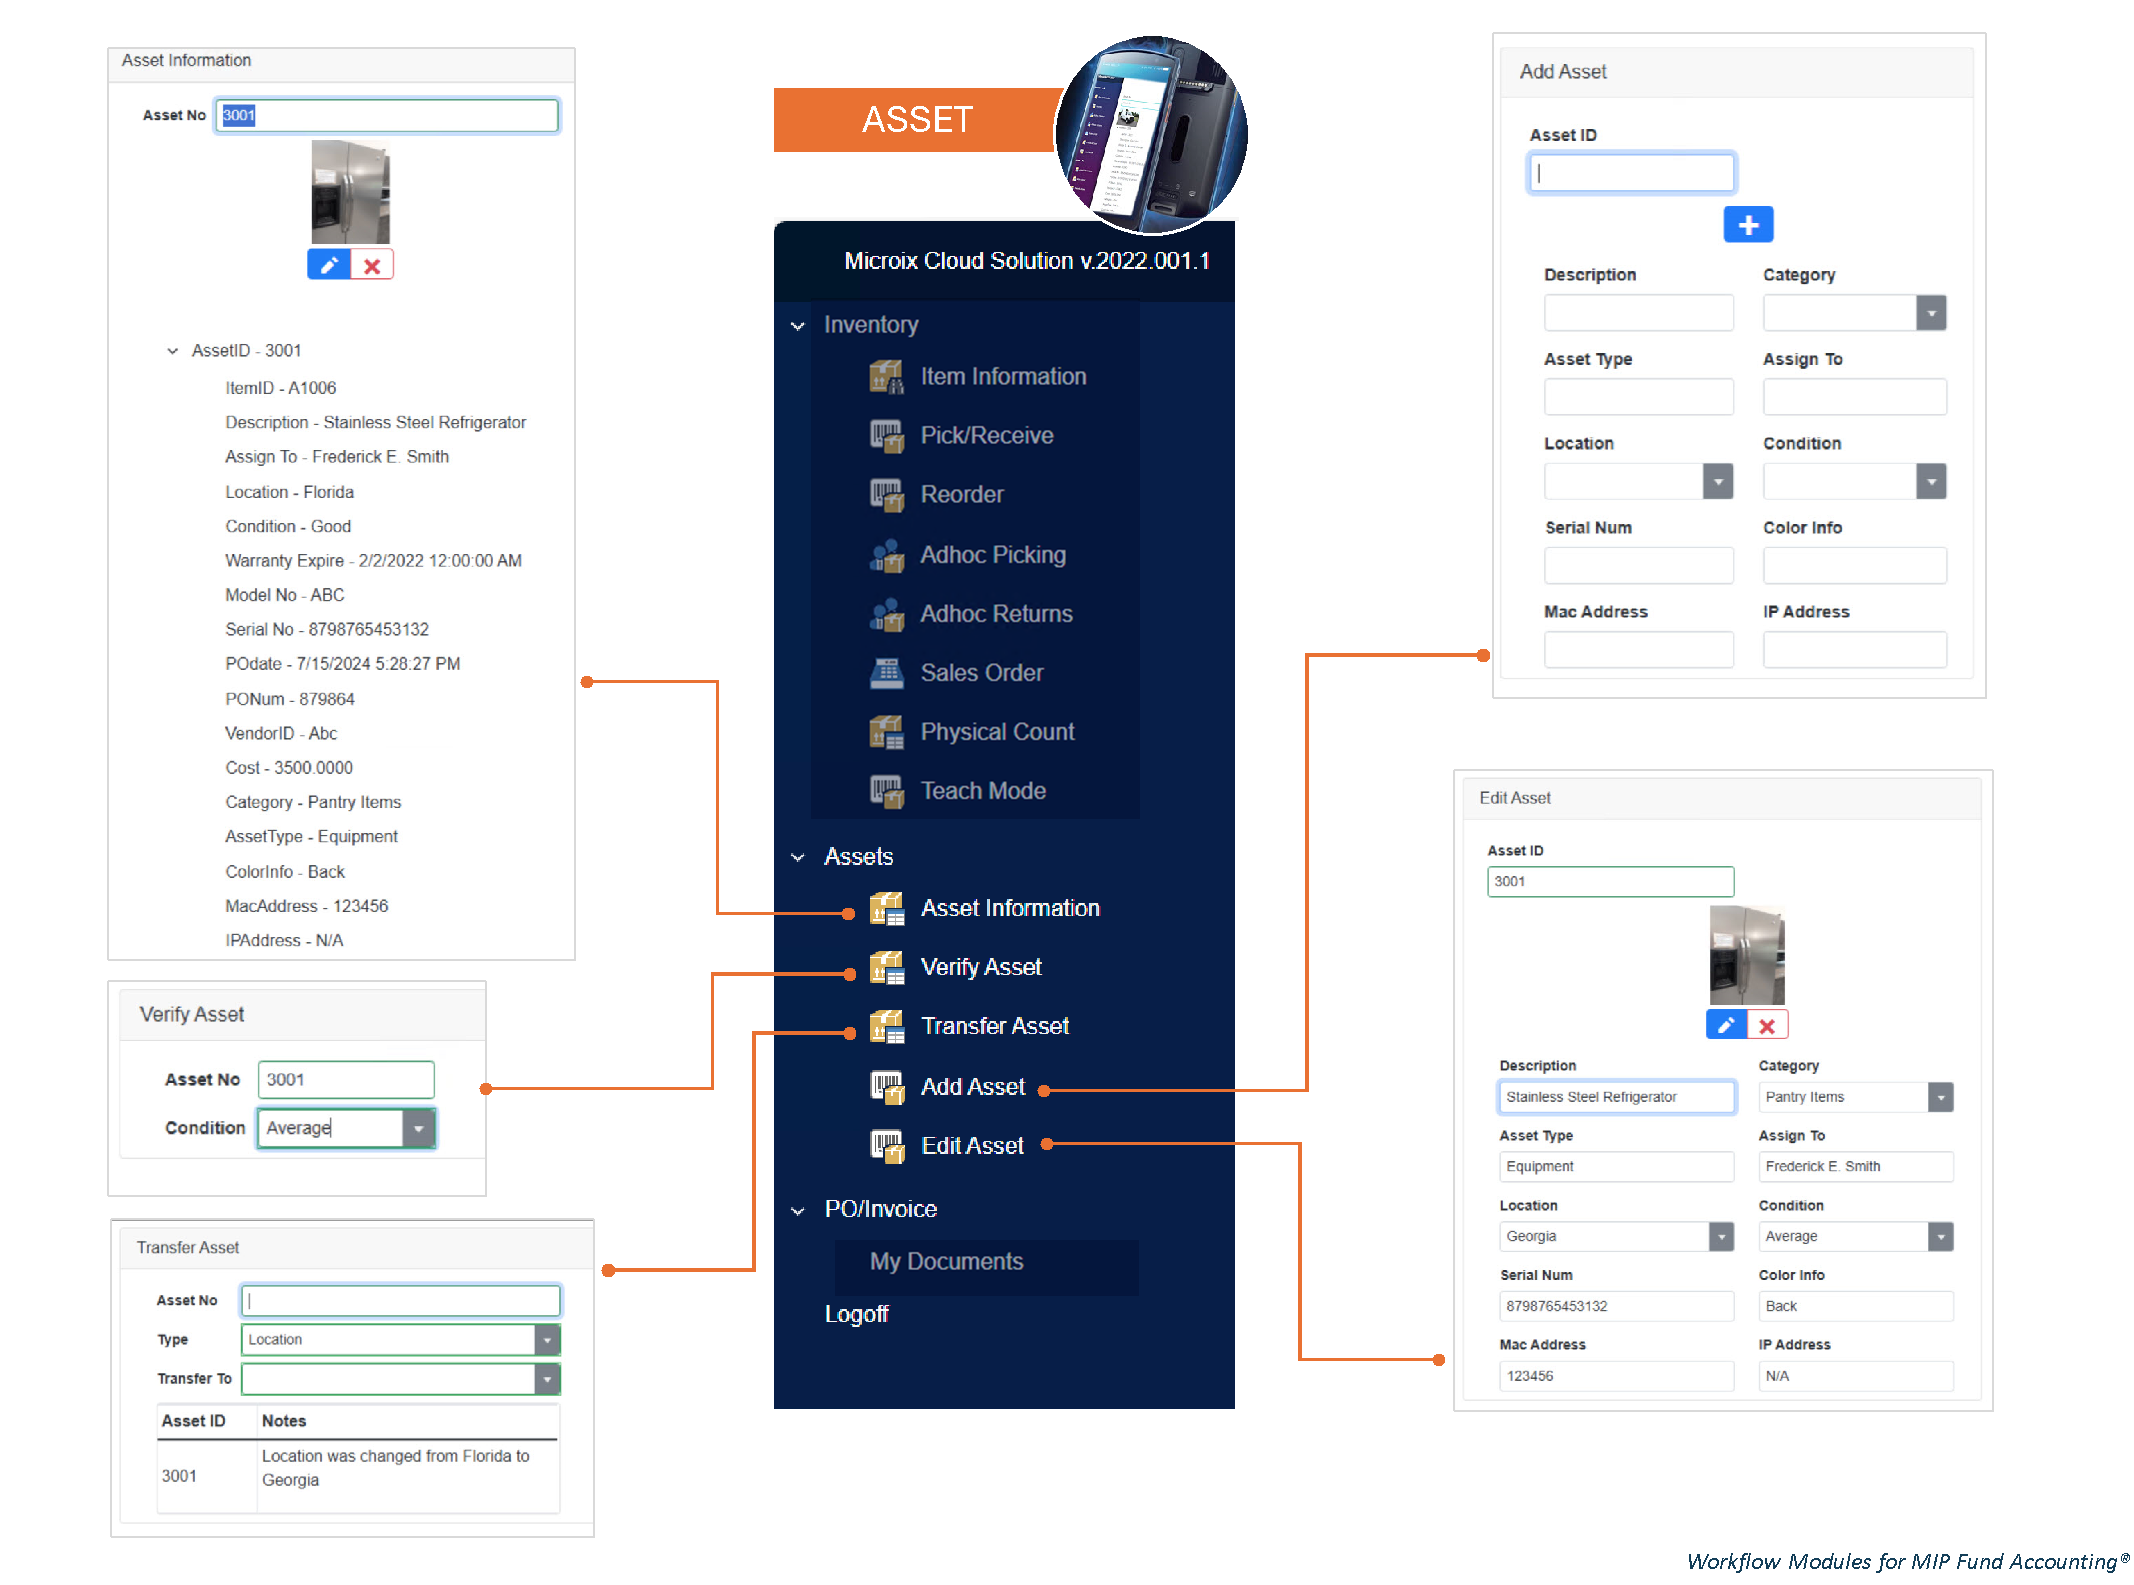The width and height of the screenshot is (2134, 1585).
Task: Open Location dropdown showing Georgia
Action: (x=1720, y=1237)
